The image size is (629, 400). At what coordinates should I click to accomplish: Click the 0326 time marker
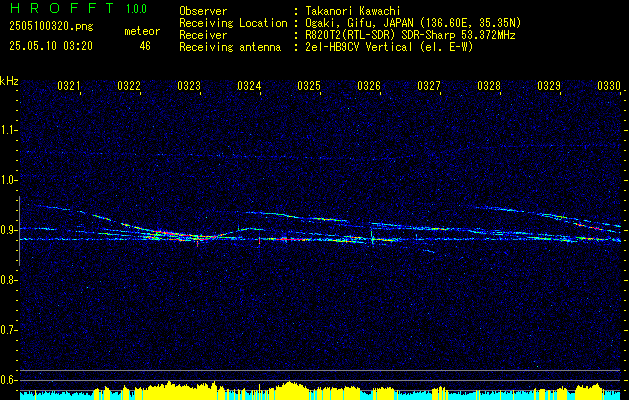pyautogui.click(x=369, y=85)
